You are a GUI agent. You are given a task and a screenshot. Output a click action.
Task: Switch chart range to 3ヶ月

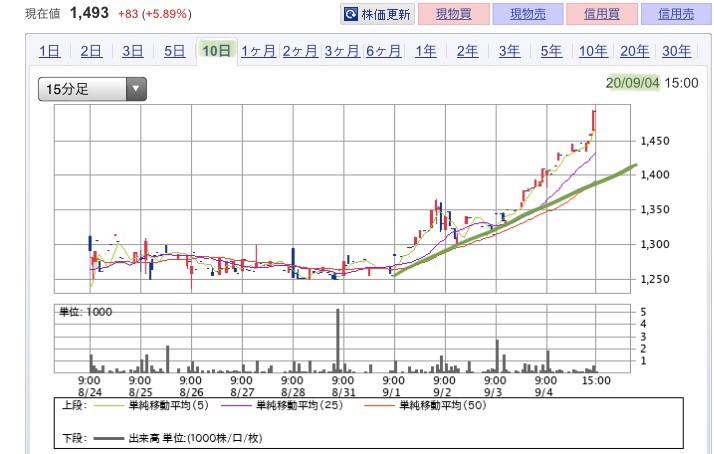pyautogui.click(x=342, y=51)
